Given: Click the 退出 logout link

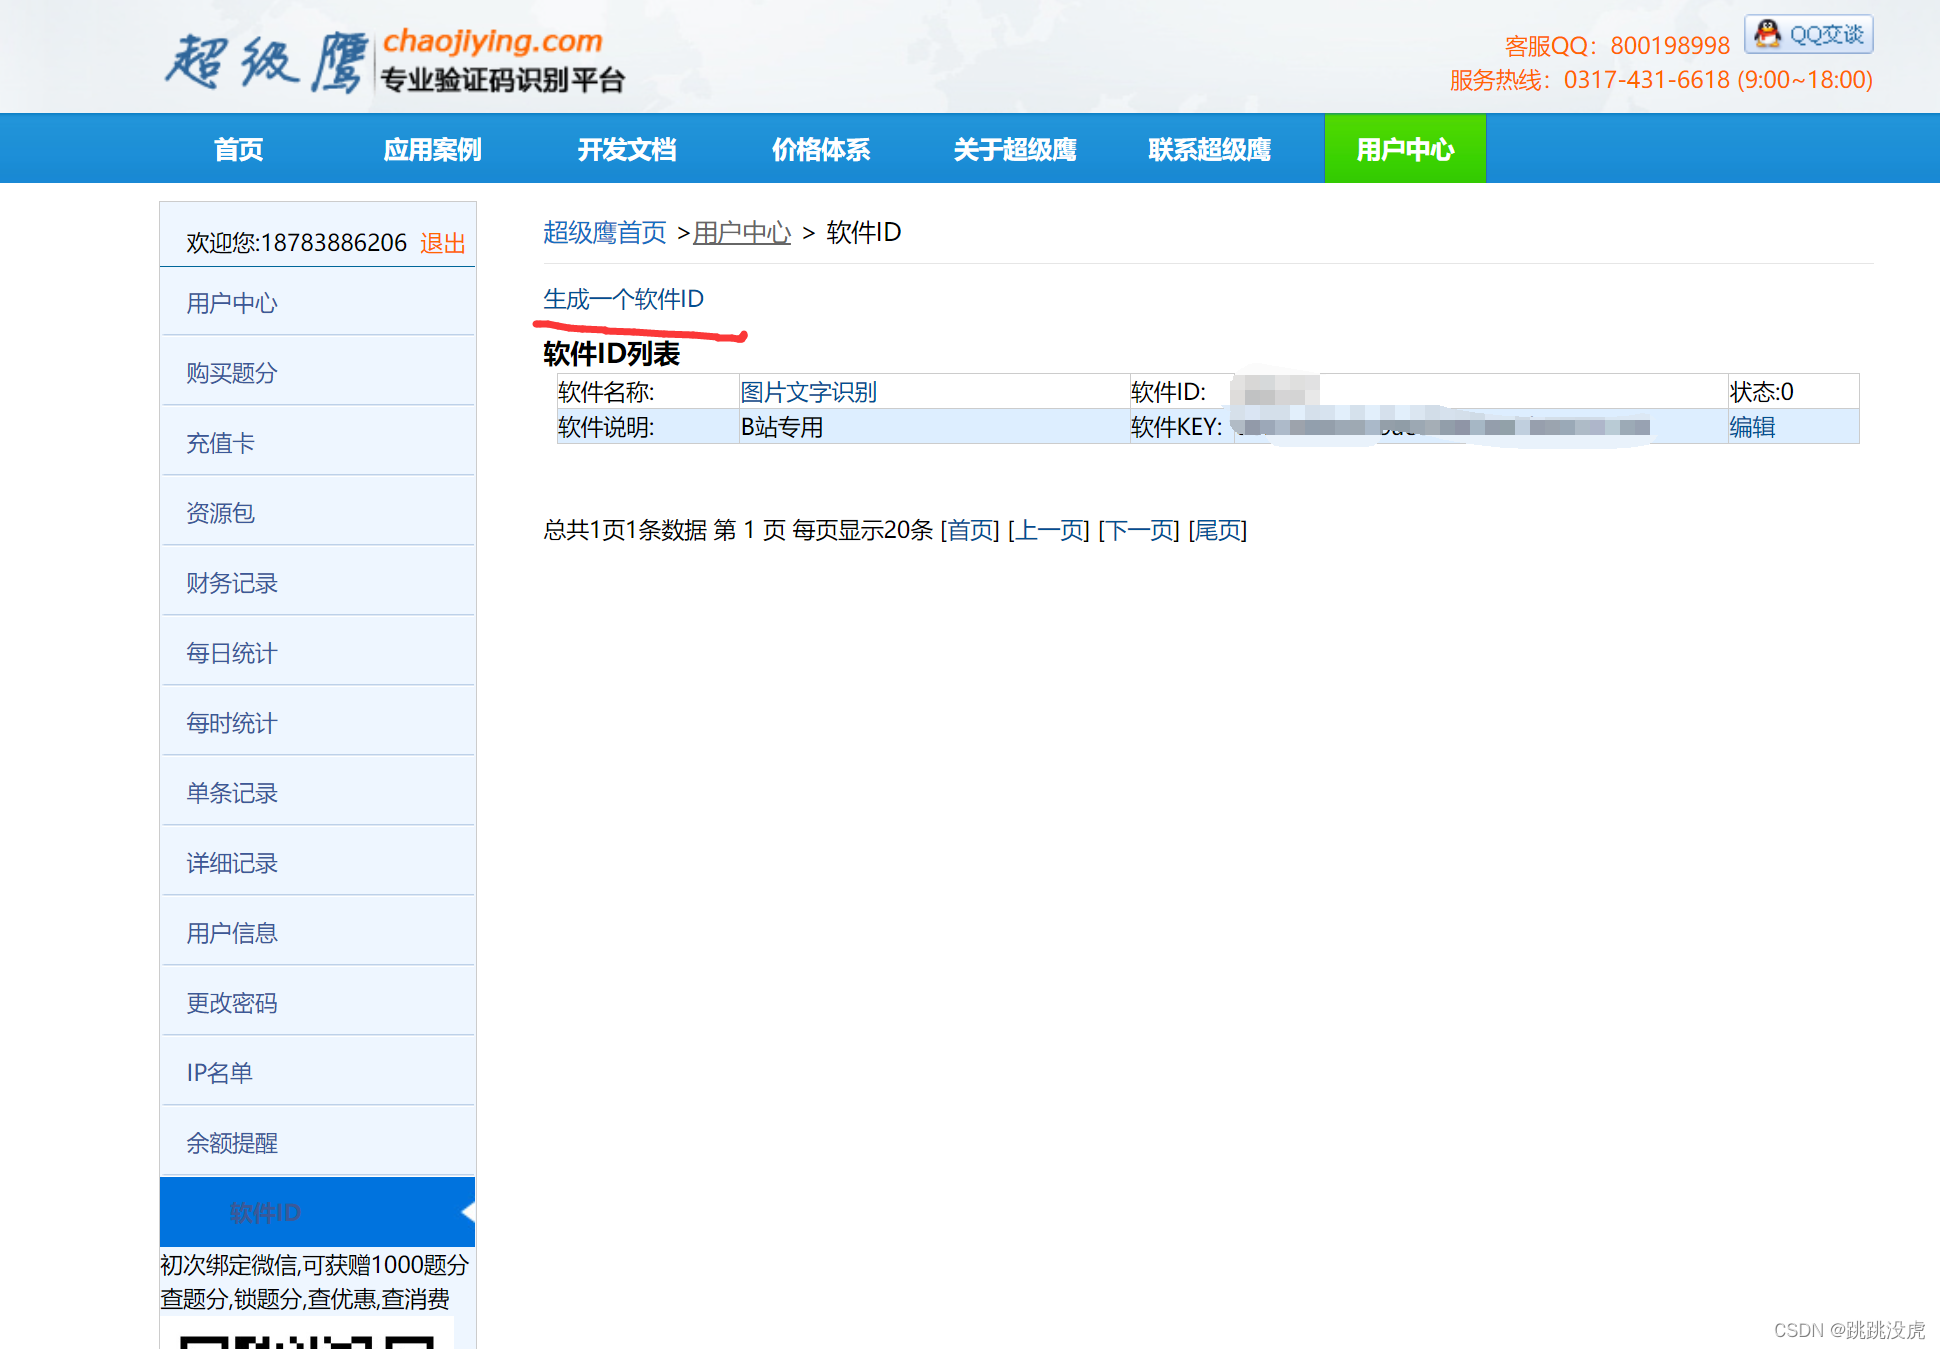Looking at the screenshot, I should tap(442, 243).
